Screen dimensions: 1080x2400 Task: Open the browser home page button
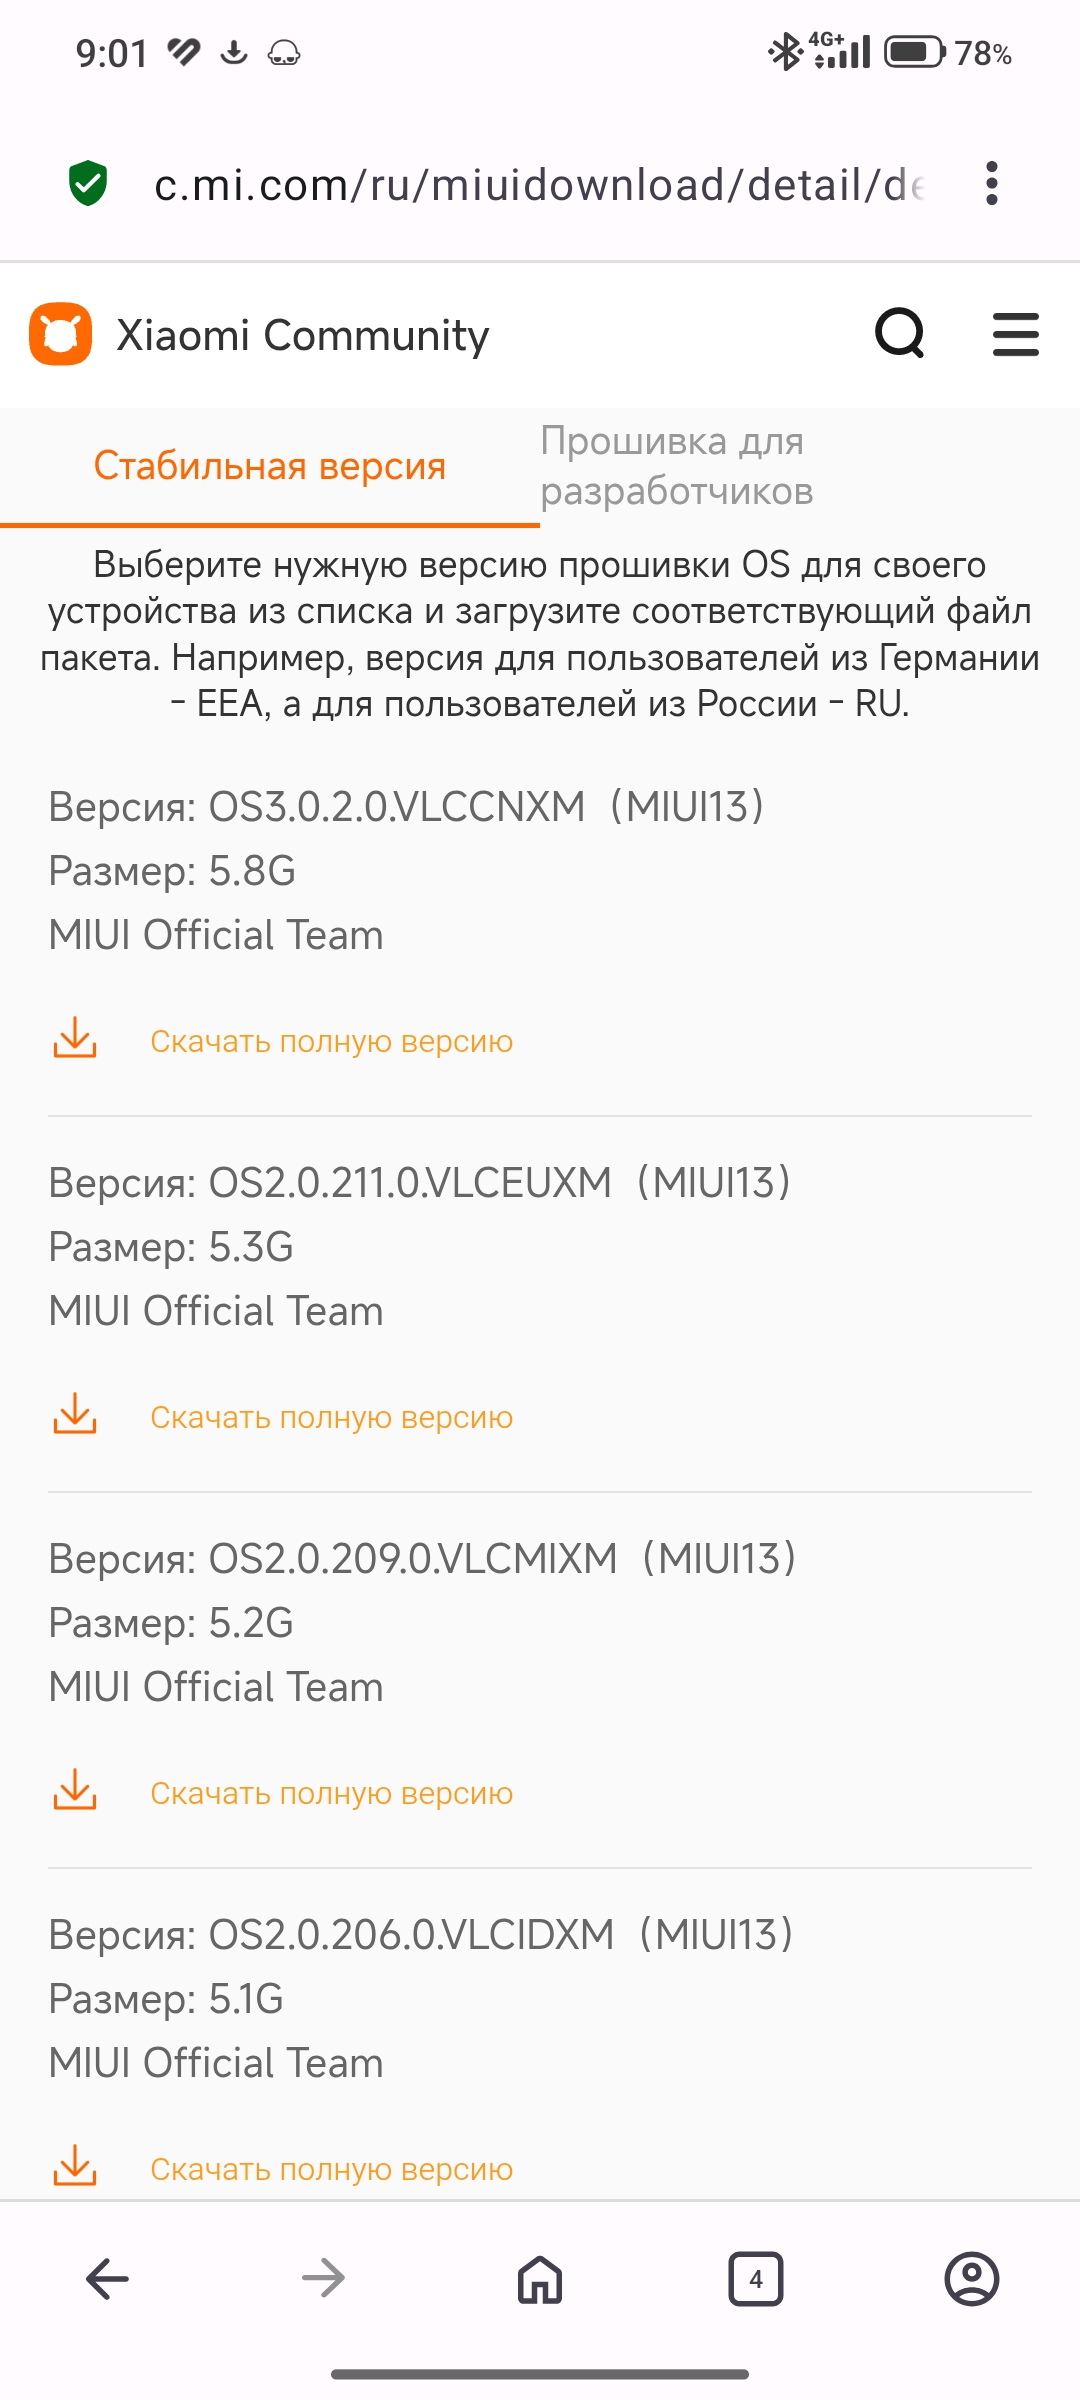[x=540, y=2279]
